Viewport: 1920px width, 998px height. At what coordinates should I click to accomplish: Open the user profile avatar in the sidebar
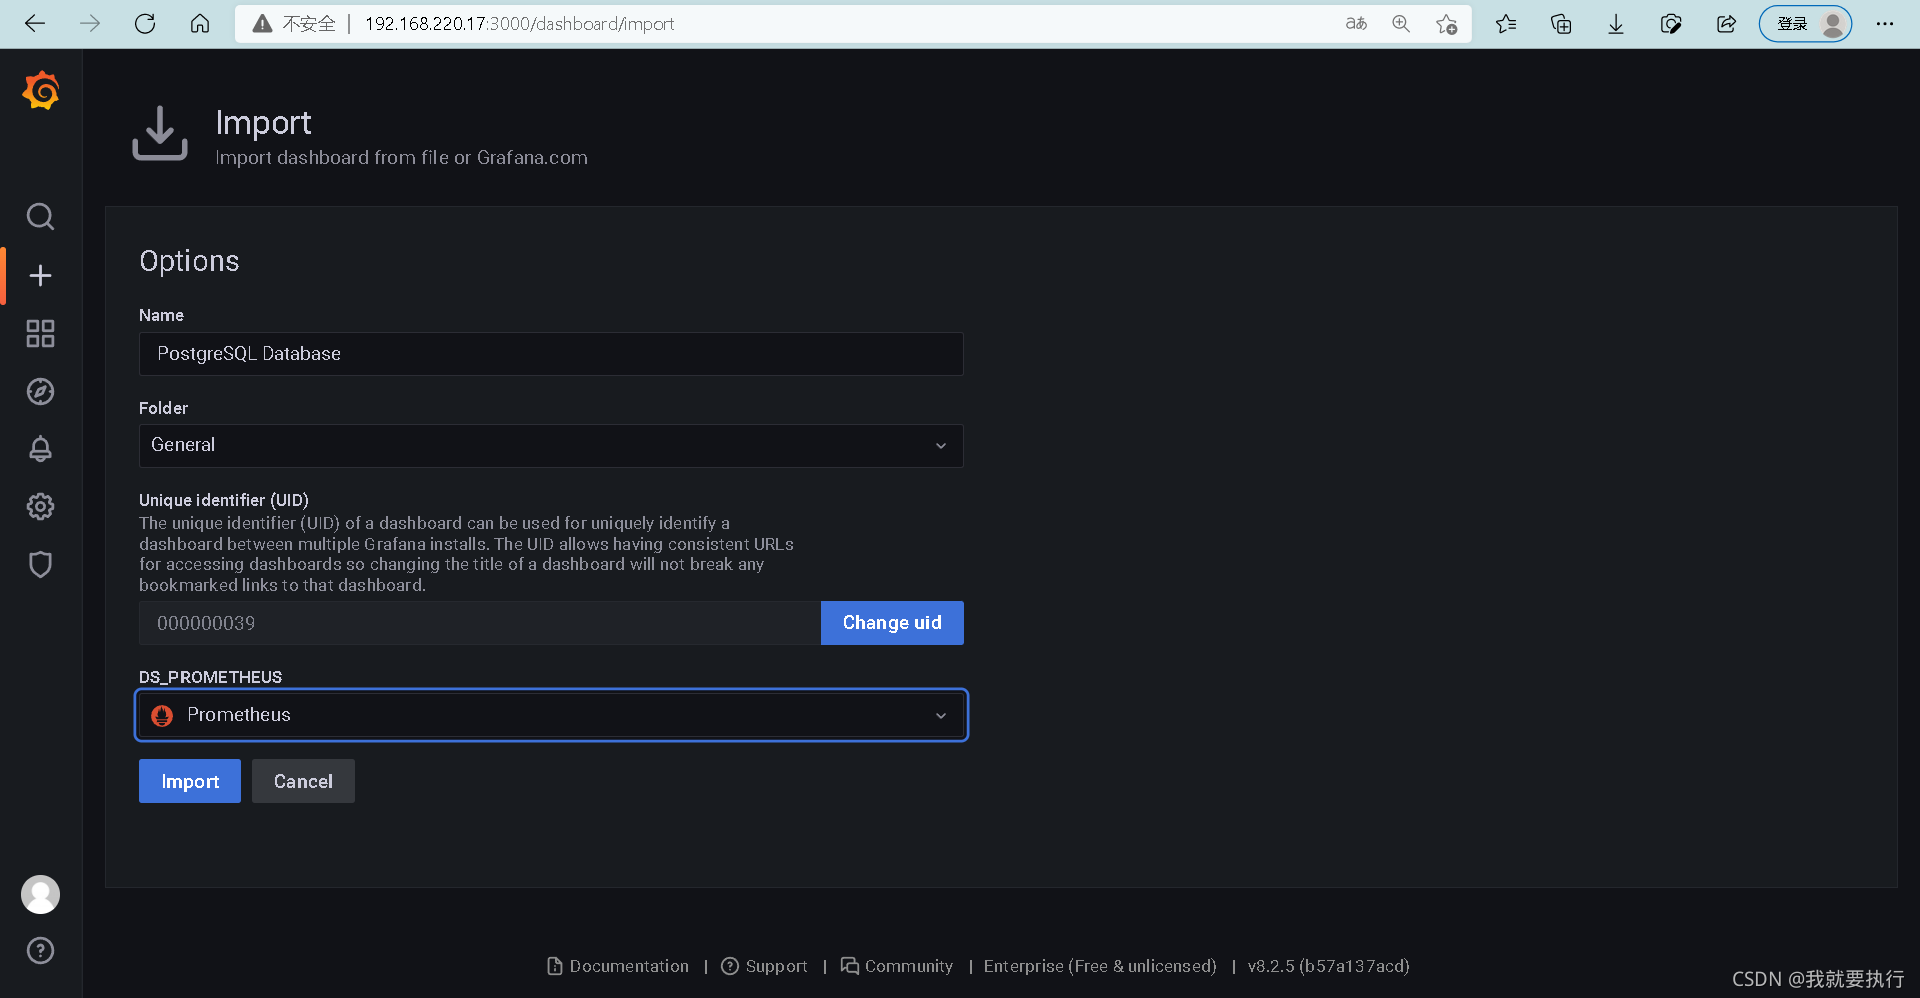tap(40, 894)
